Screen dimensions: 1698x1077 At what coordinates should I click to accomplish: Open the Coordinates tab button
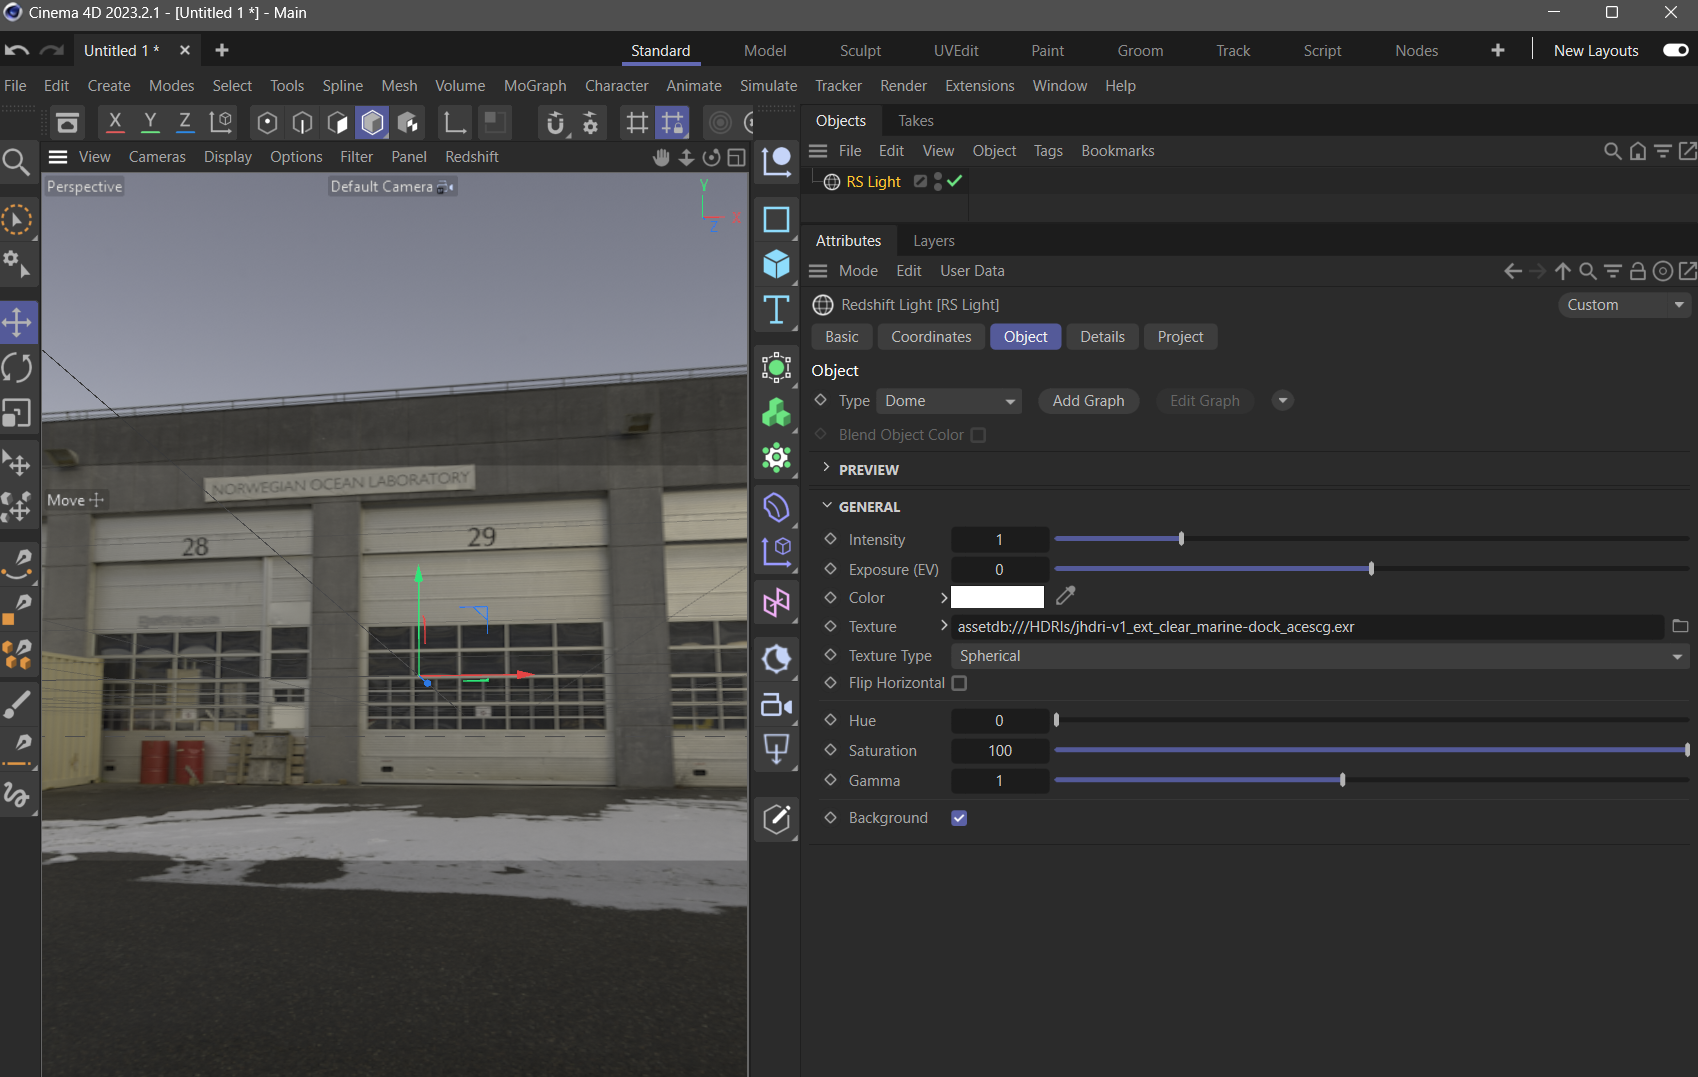point(931,337)
